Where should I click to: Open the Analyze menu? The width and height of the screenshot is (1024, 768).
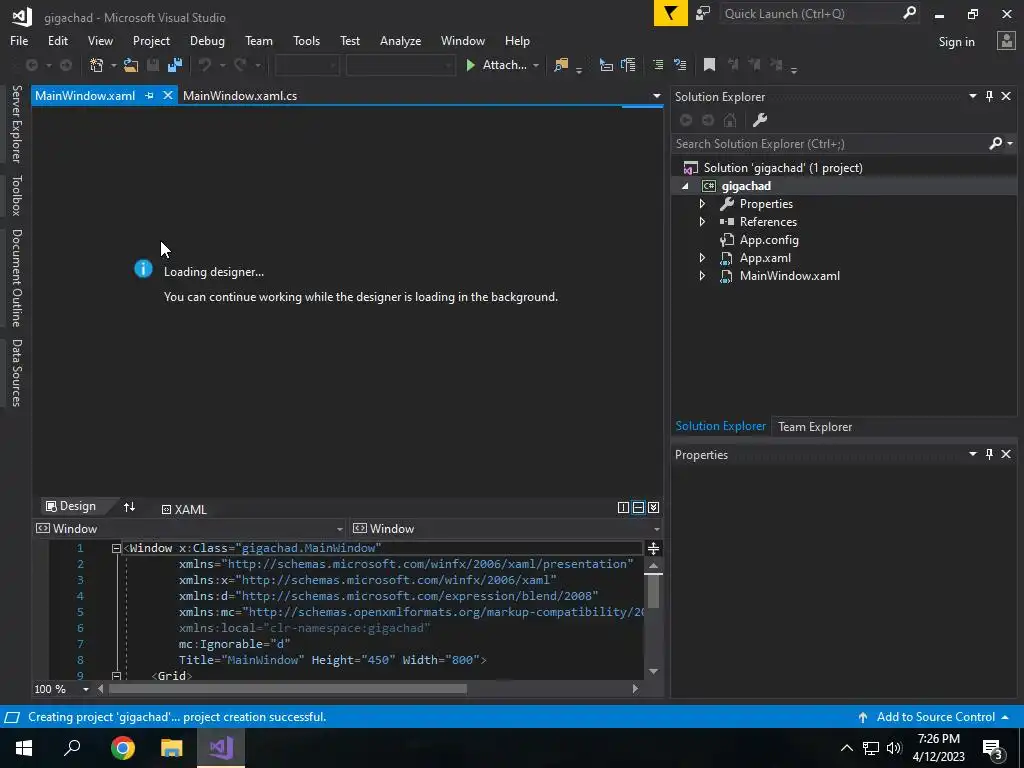pos(400,40)
